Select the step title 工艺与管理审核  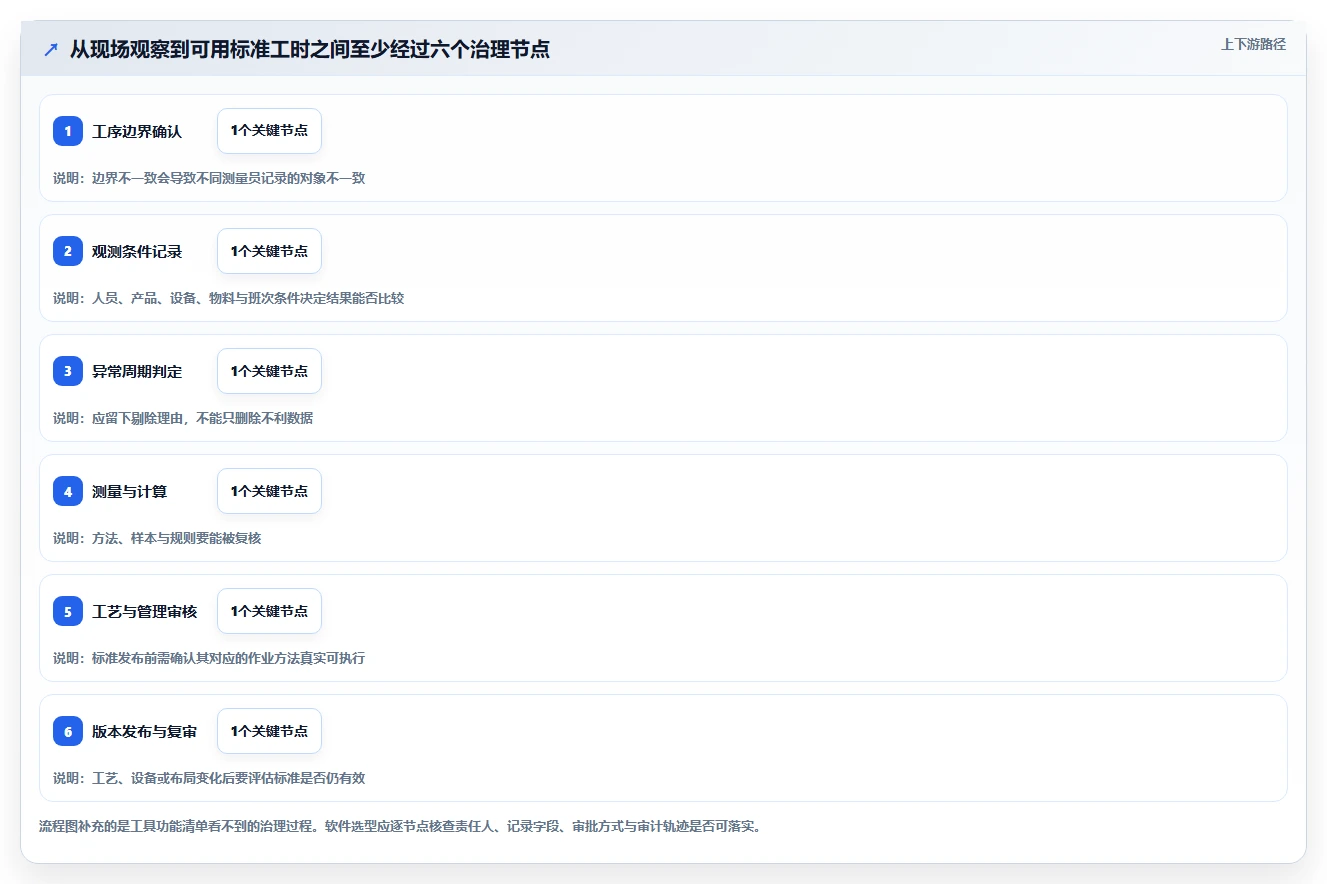[144, 612]
